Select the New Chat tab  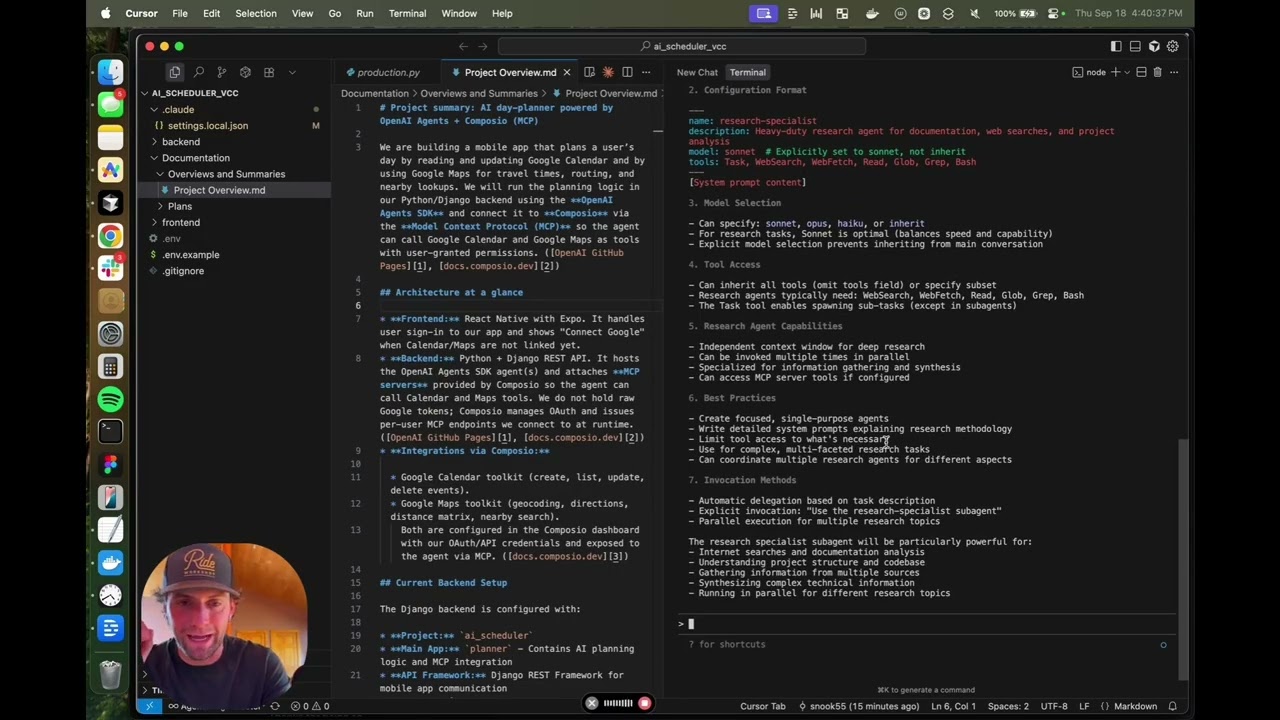pyautogui.click(x=697, y=72)
